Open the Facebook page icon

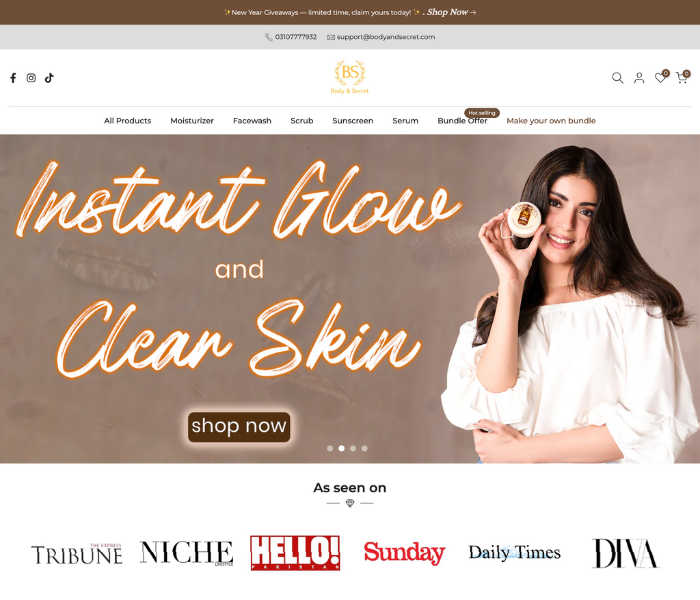pos(13,78)
